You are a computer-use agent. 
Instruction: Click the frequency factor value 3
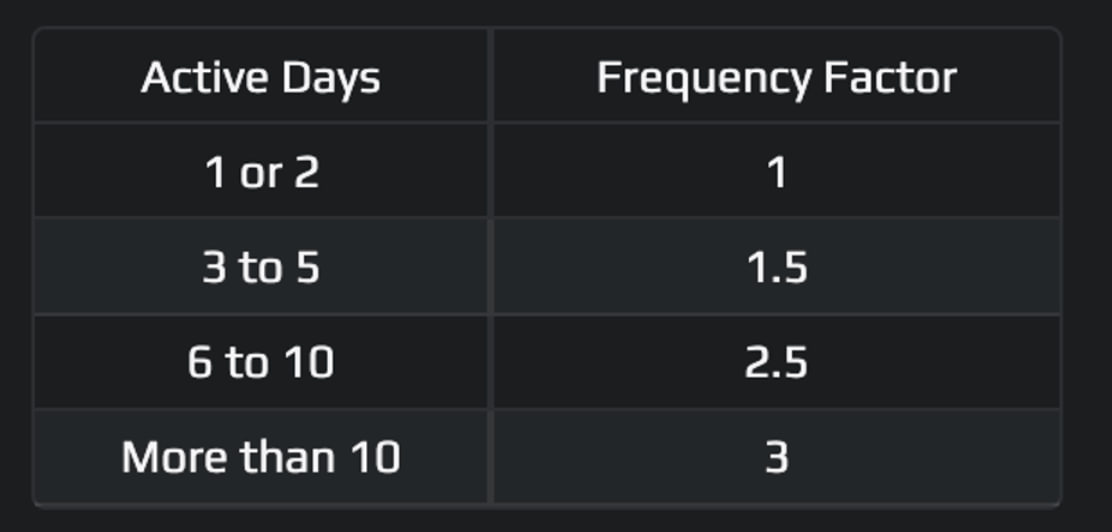point(776,457)
